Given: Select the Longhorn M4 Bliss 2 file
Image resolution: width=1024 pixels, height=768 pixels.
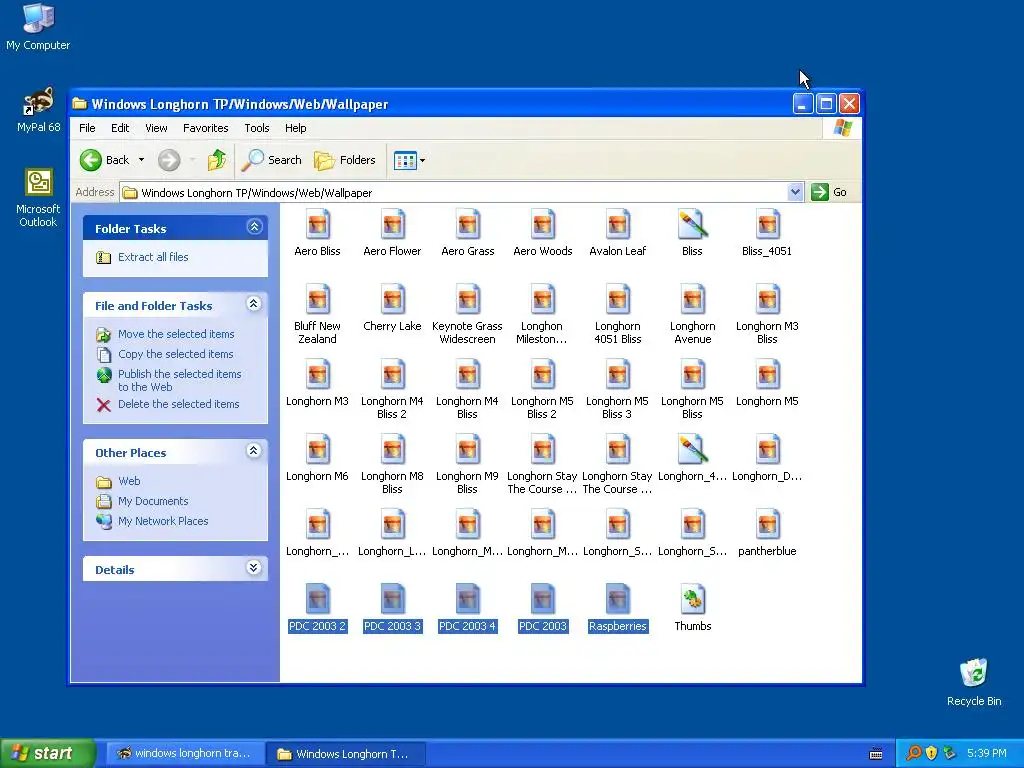Looking at the screenshot, I should click(392, 389).
